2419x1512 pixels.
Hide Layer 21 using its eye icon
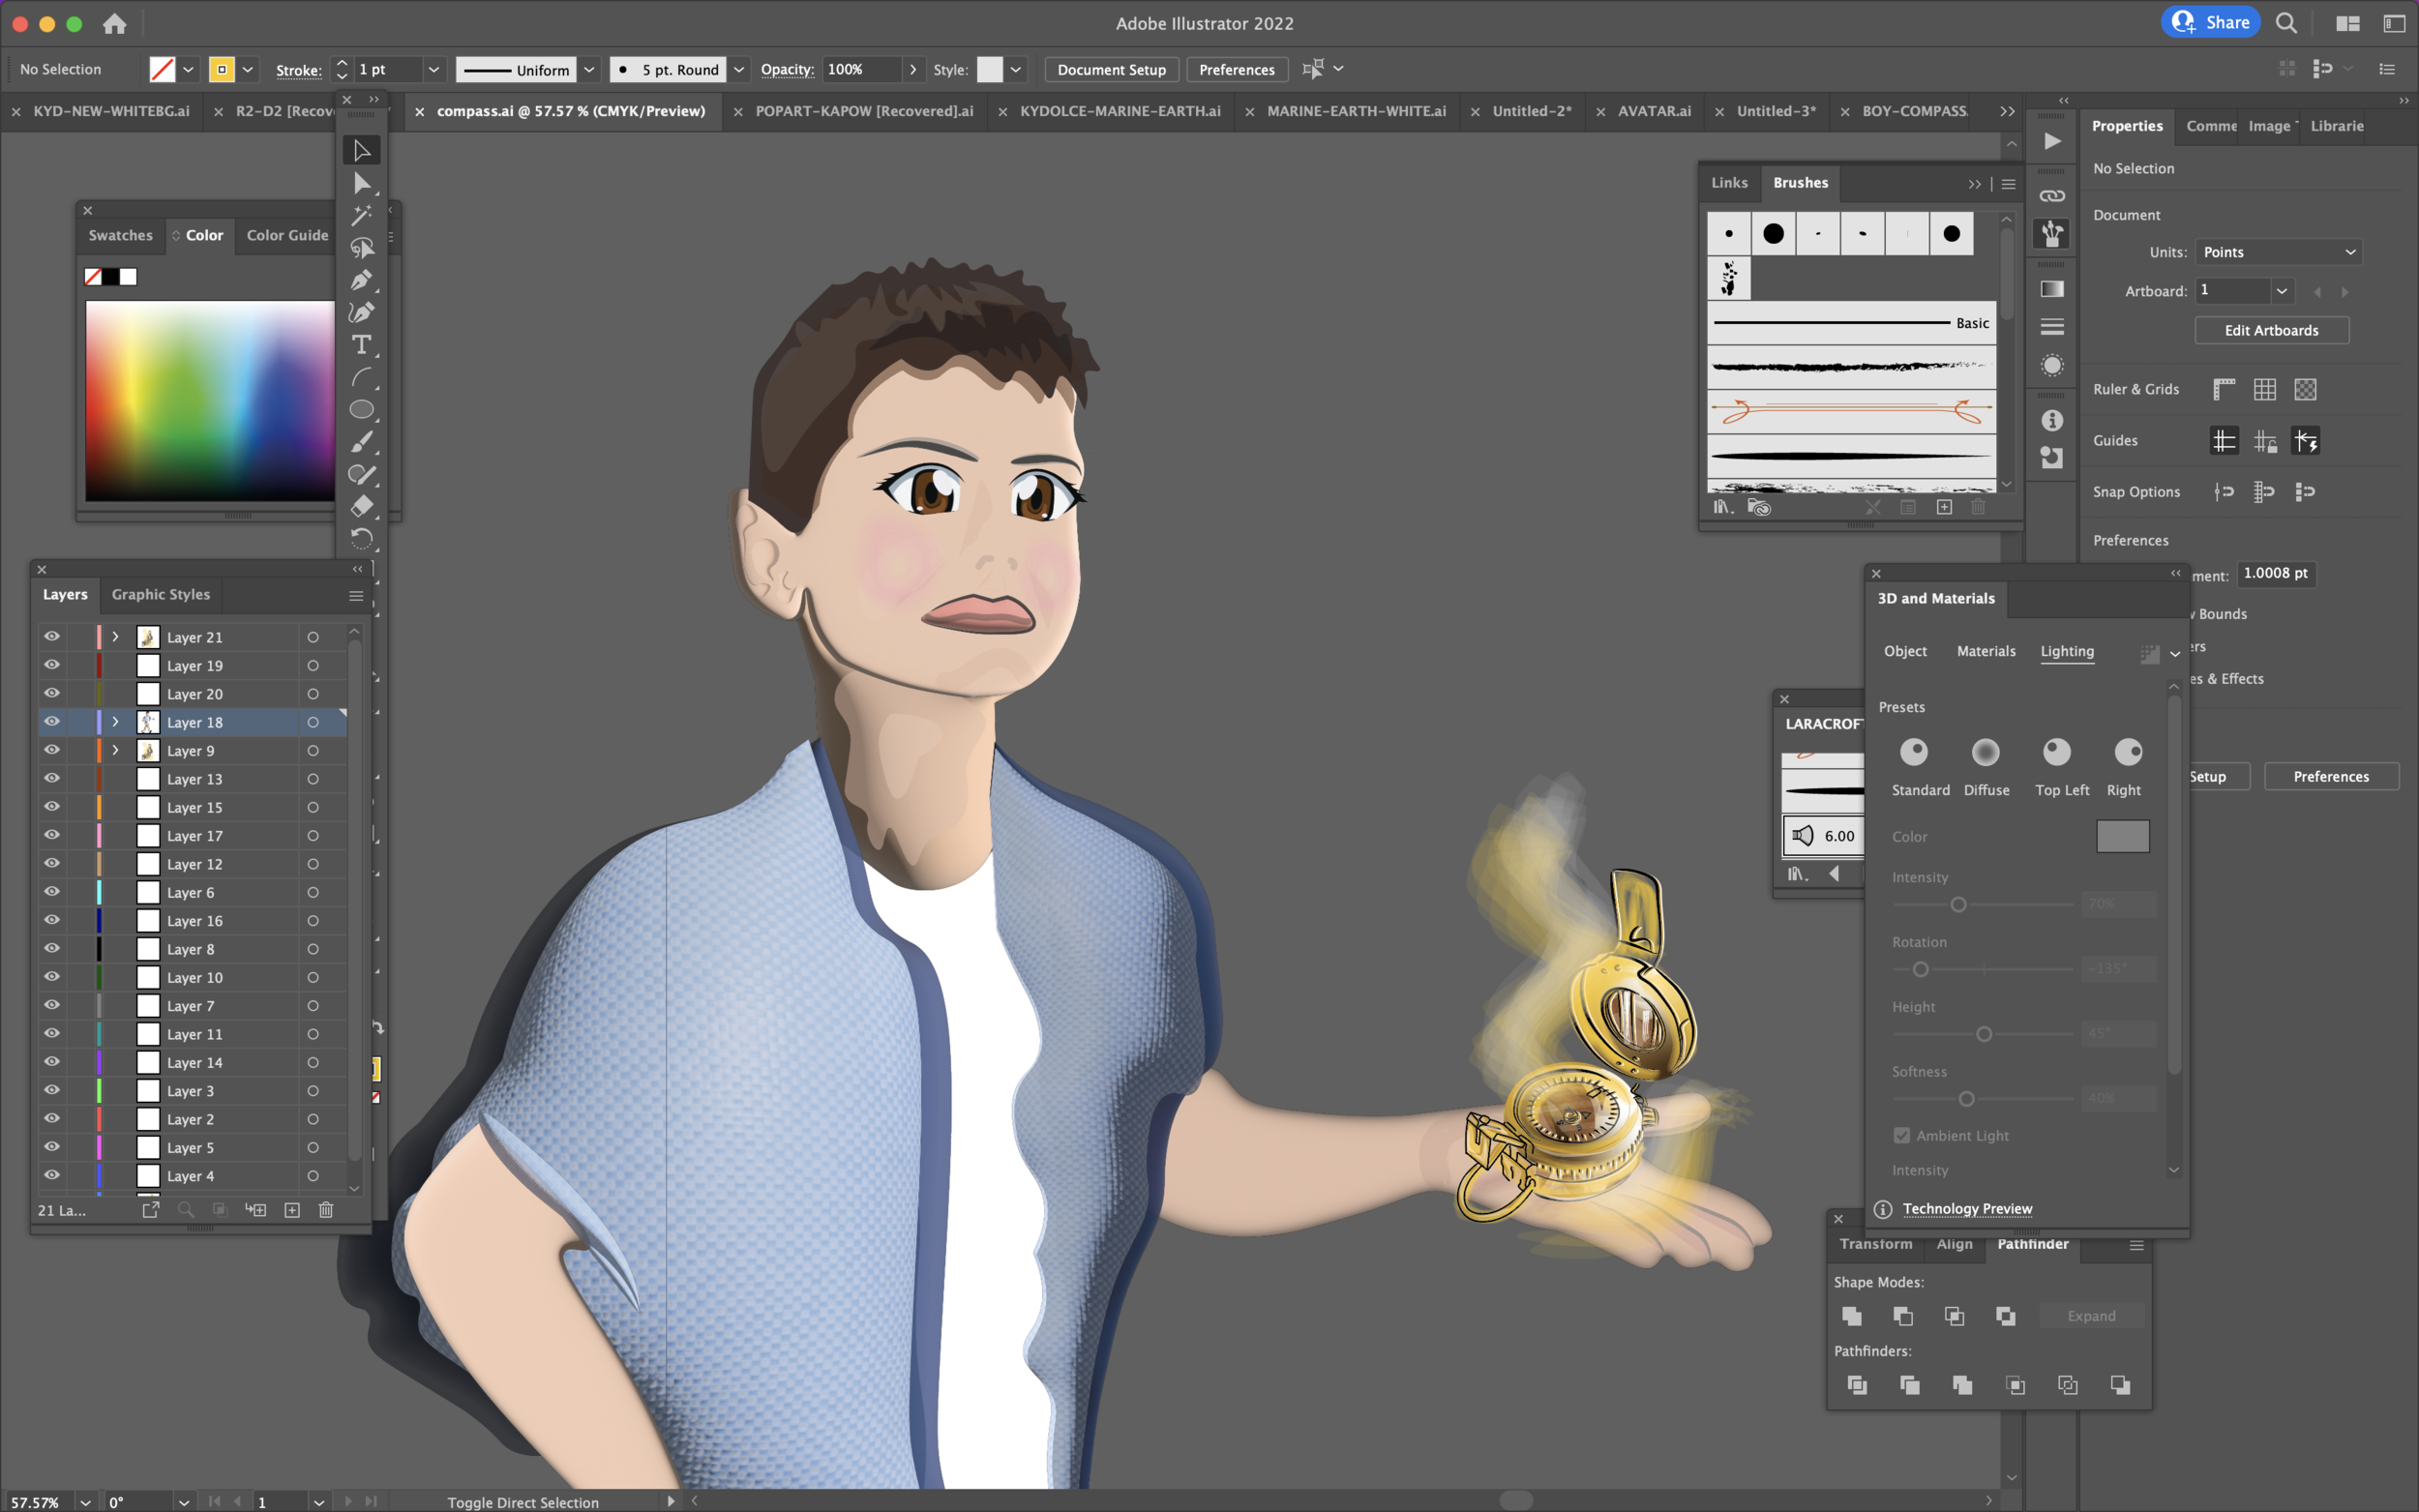click(x=51, y=636)
